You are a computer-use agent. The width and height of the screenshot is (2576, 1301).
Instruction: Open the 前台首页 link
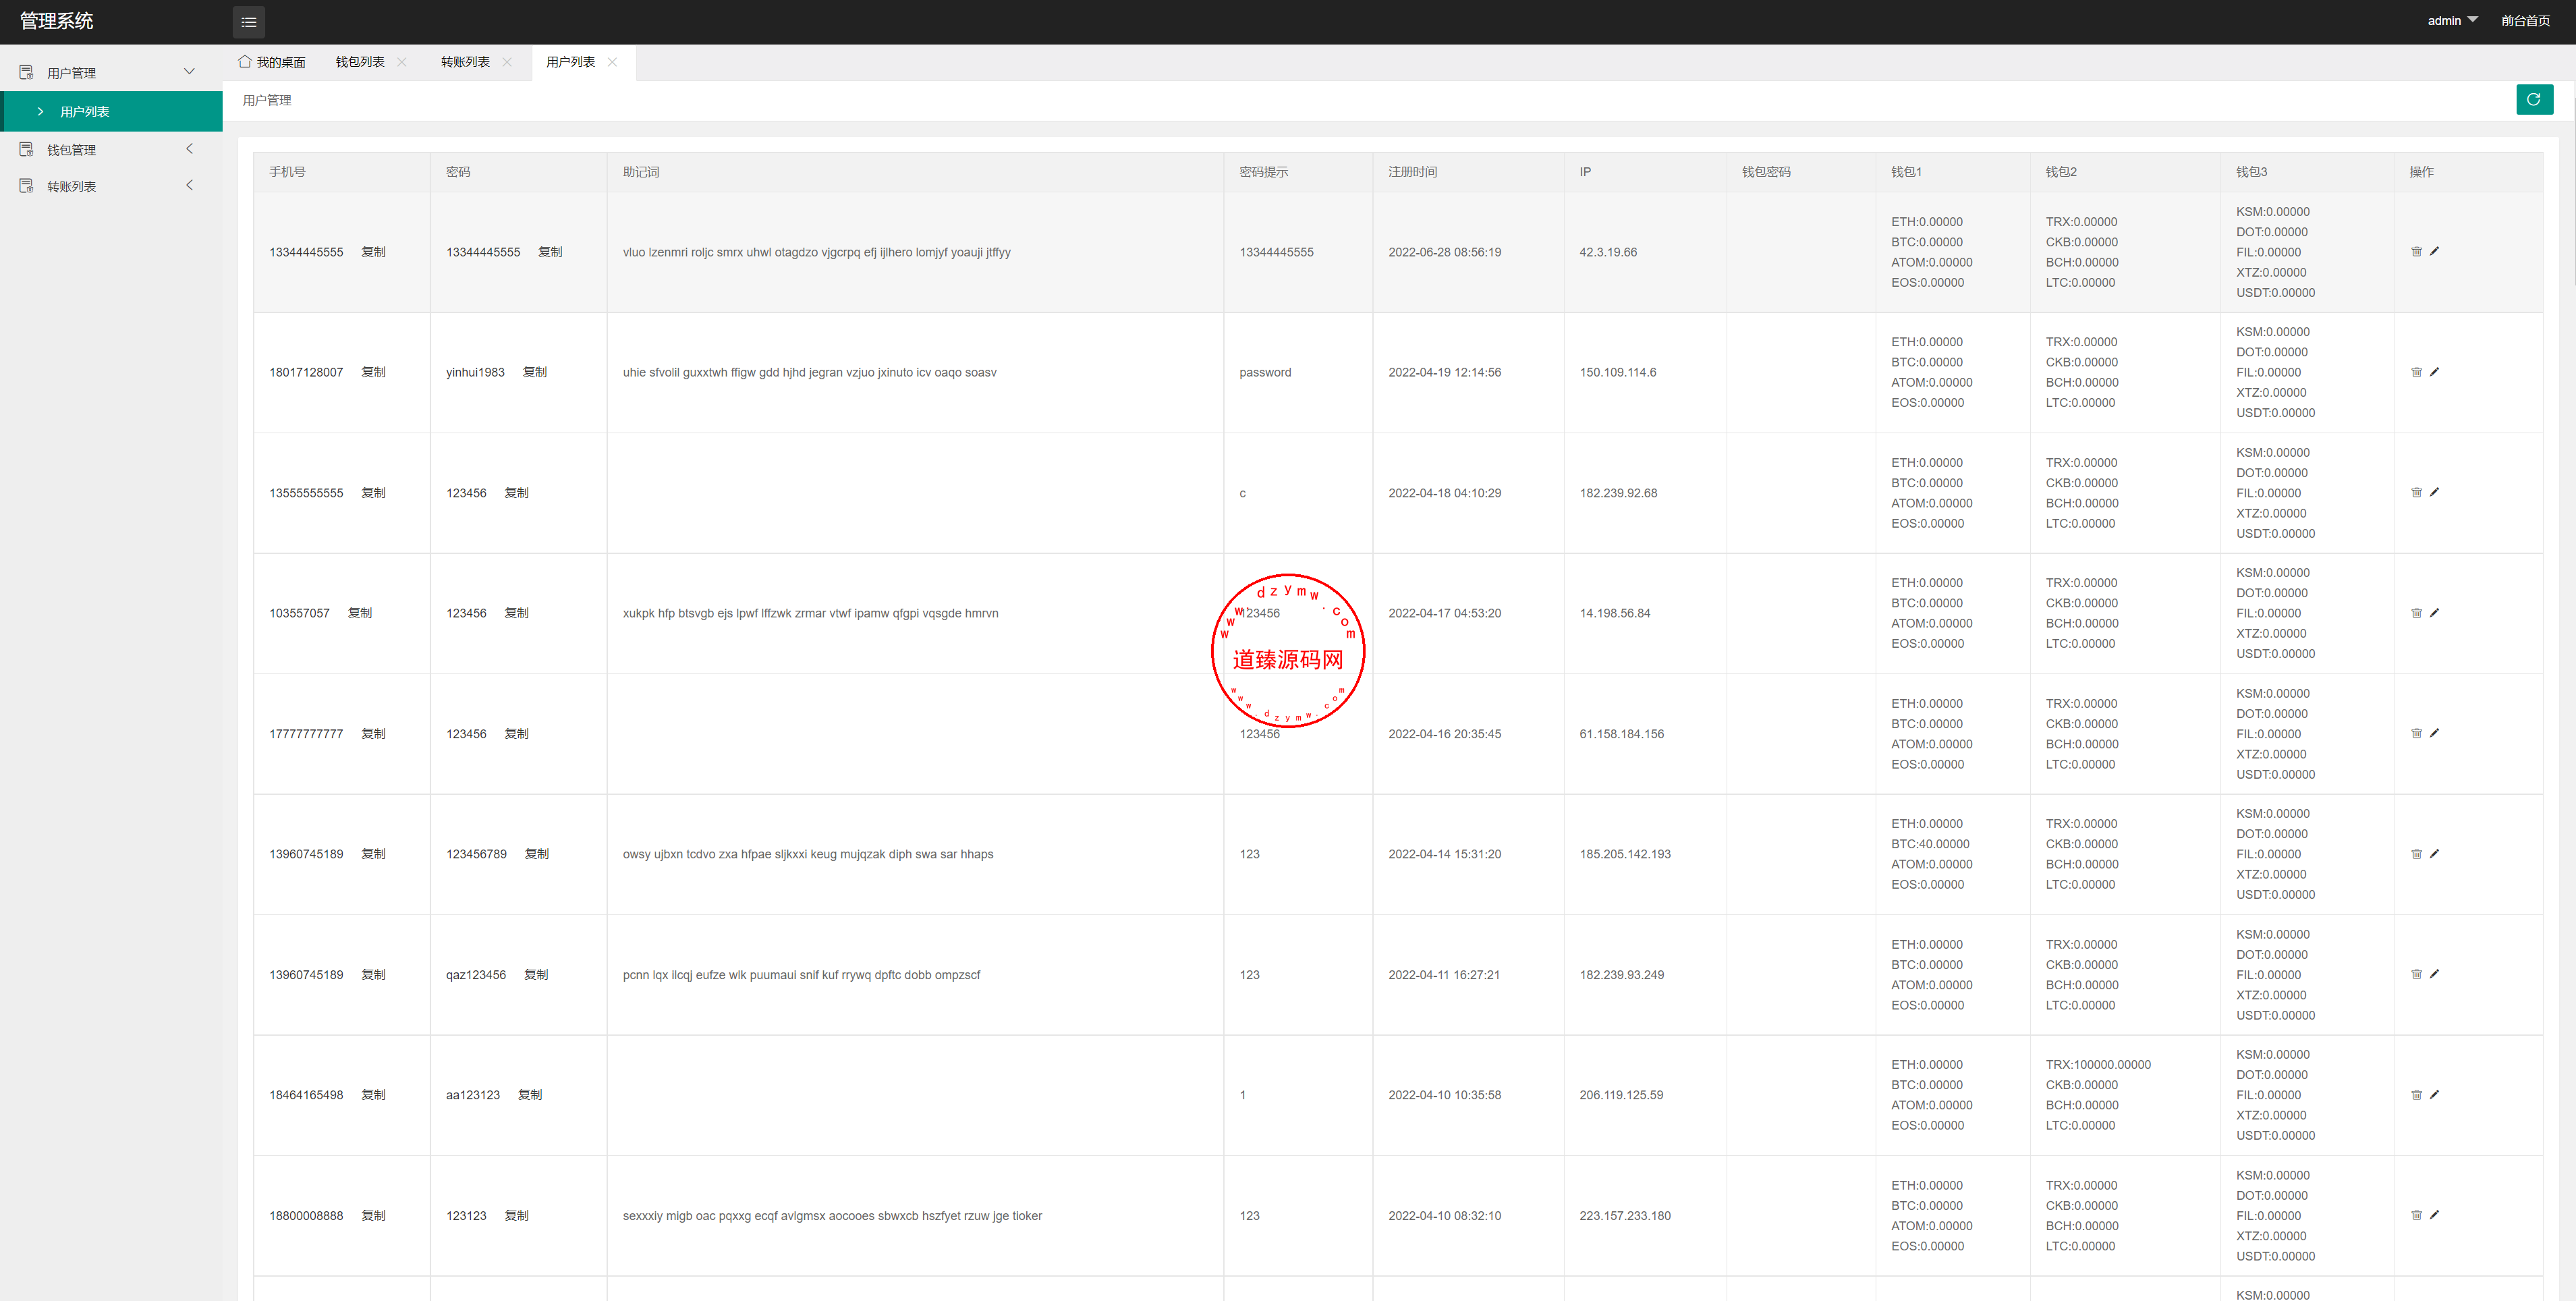coord(2525,21)
